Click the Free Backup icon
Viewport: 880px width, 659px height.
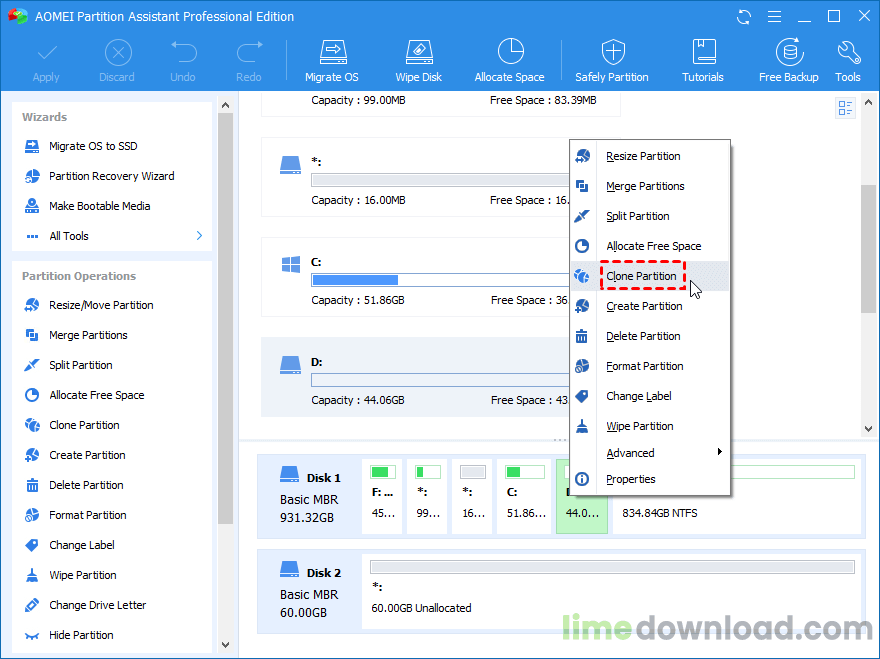click(x=789, y=60)
